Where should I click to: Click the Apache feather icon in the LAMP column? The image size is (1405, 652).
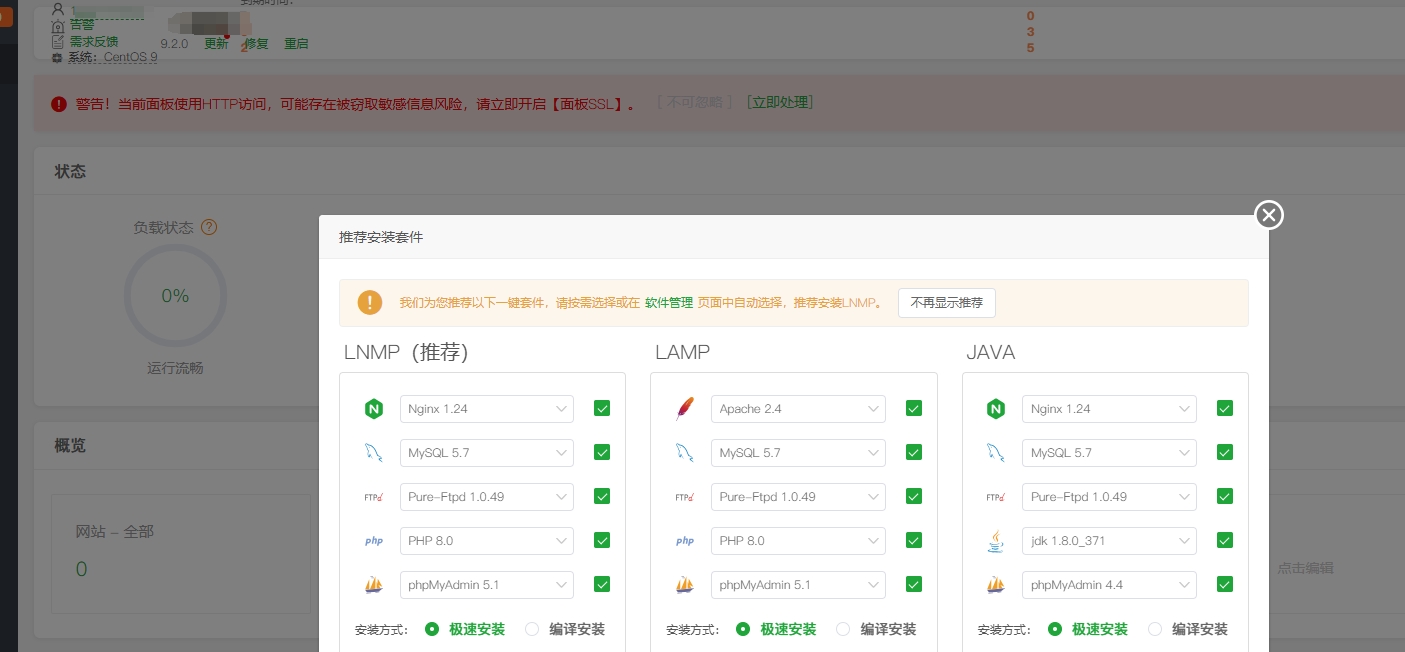click(685, 408)
